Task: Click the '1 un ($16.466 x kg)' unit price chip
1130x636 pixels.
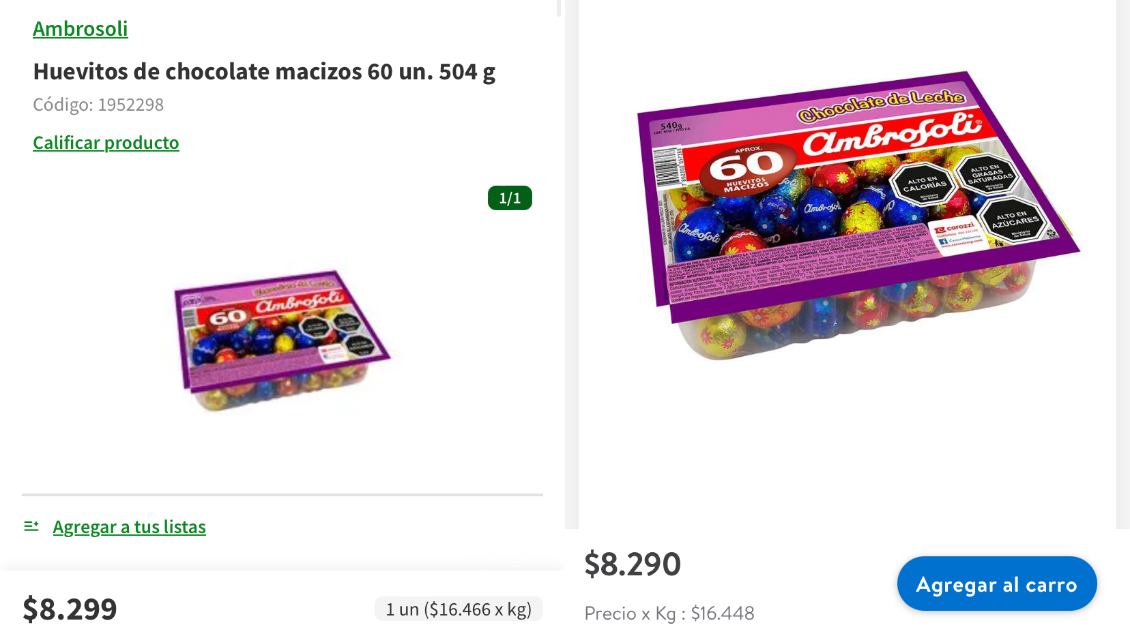Action: tap(459, 607)
